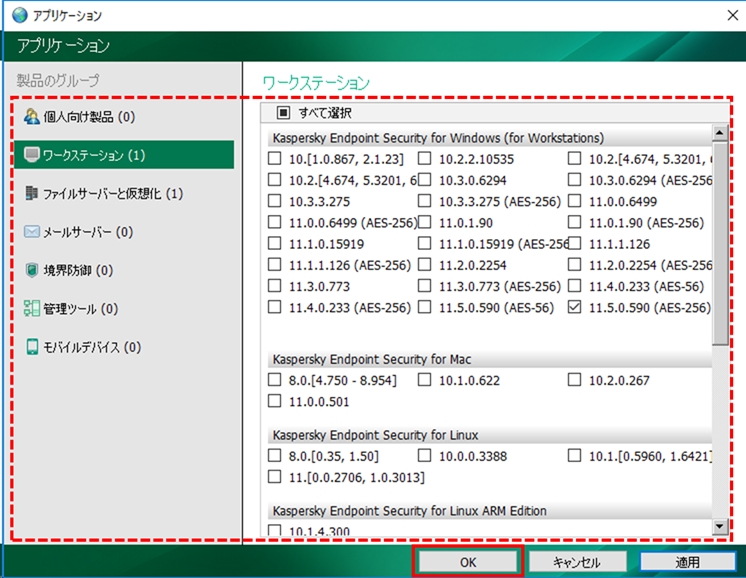Check version 10.3.3.275 without AES
This screenshot has width=746, height=578.
tap(275, 201)
